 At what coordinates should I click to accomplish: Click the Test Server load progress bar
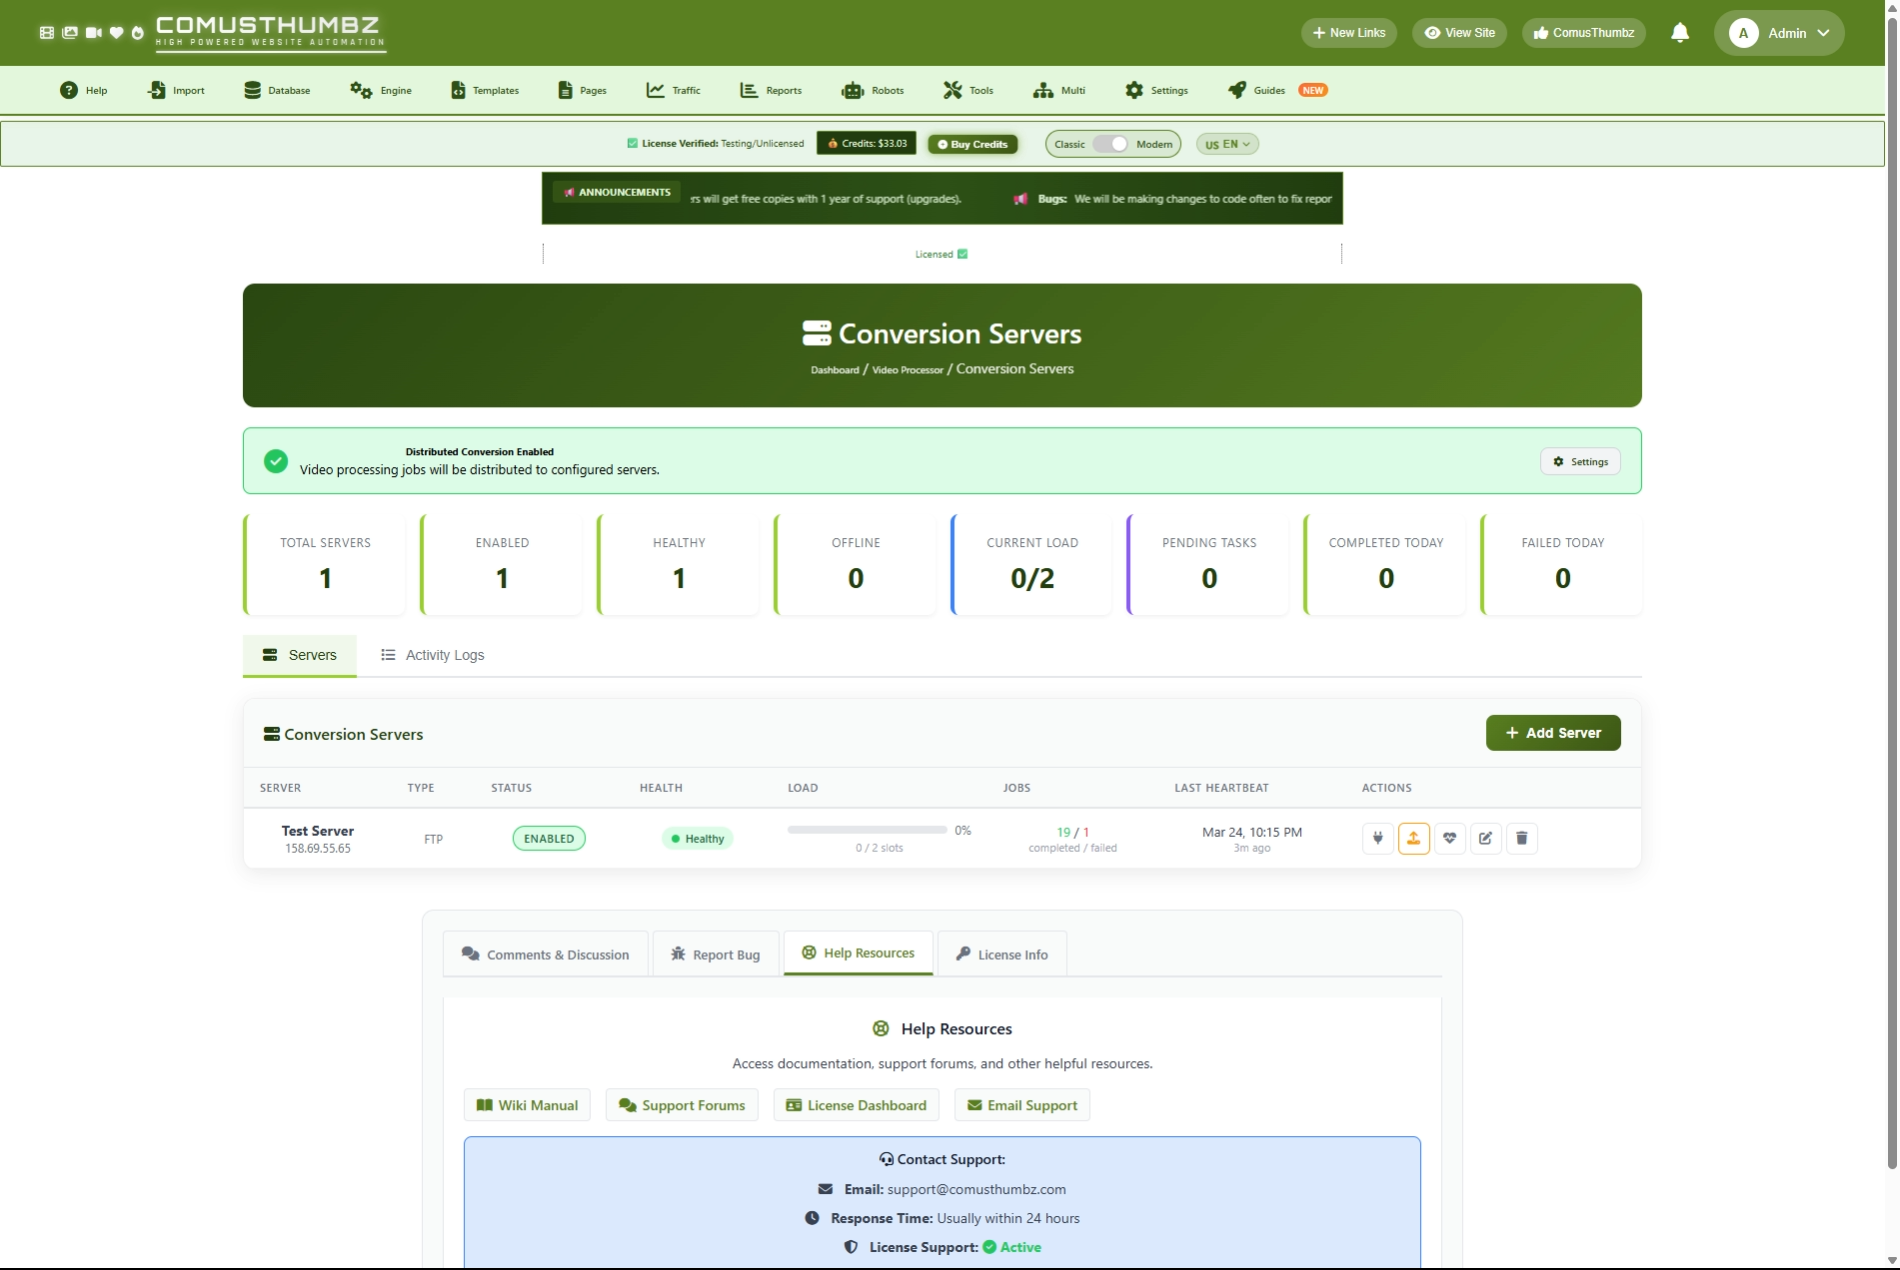pos(866,830)
